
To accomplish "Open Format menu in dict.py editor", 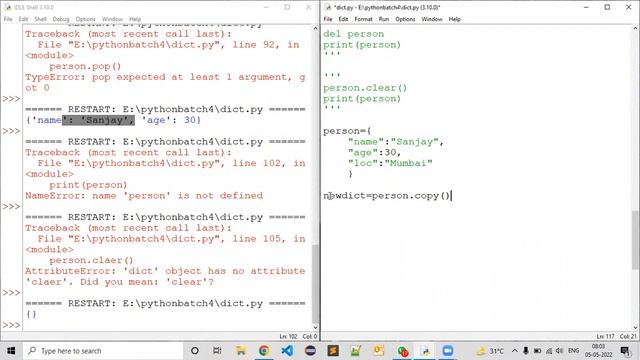I will (x=363, y=19).
